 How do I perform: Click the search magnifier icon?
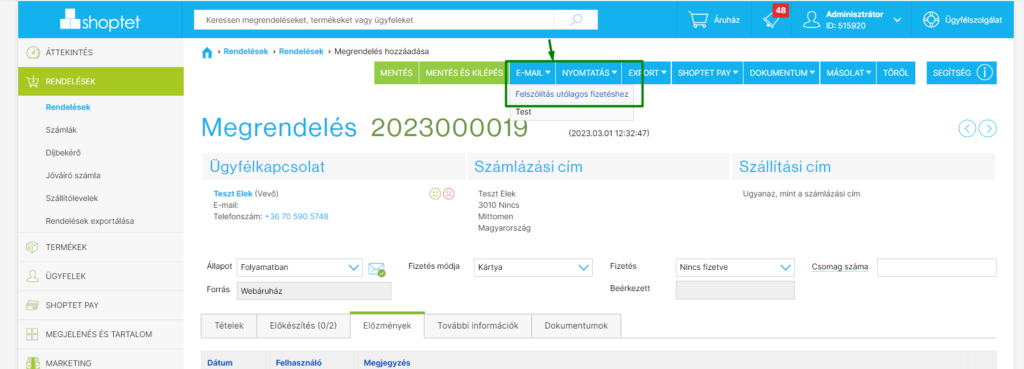pos(575,20)
